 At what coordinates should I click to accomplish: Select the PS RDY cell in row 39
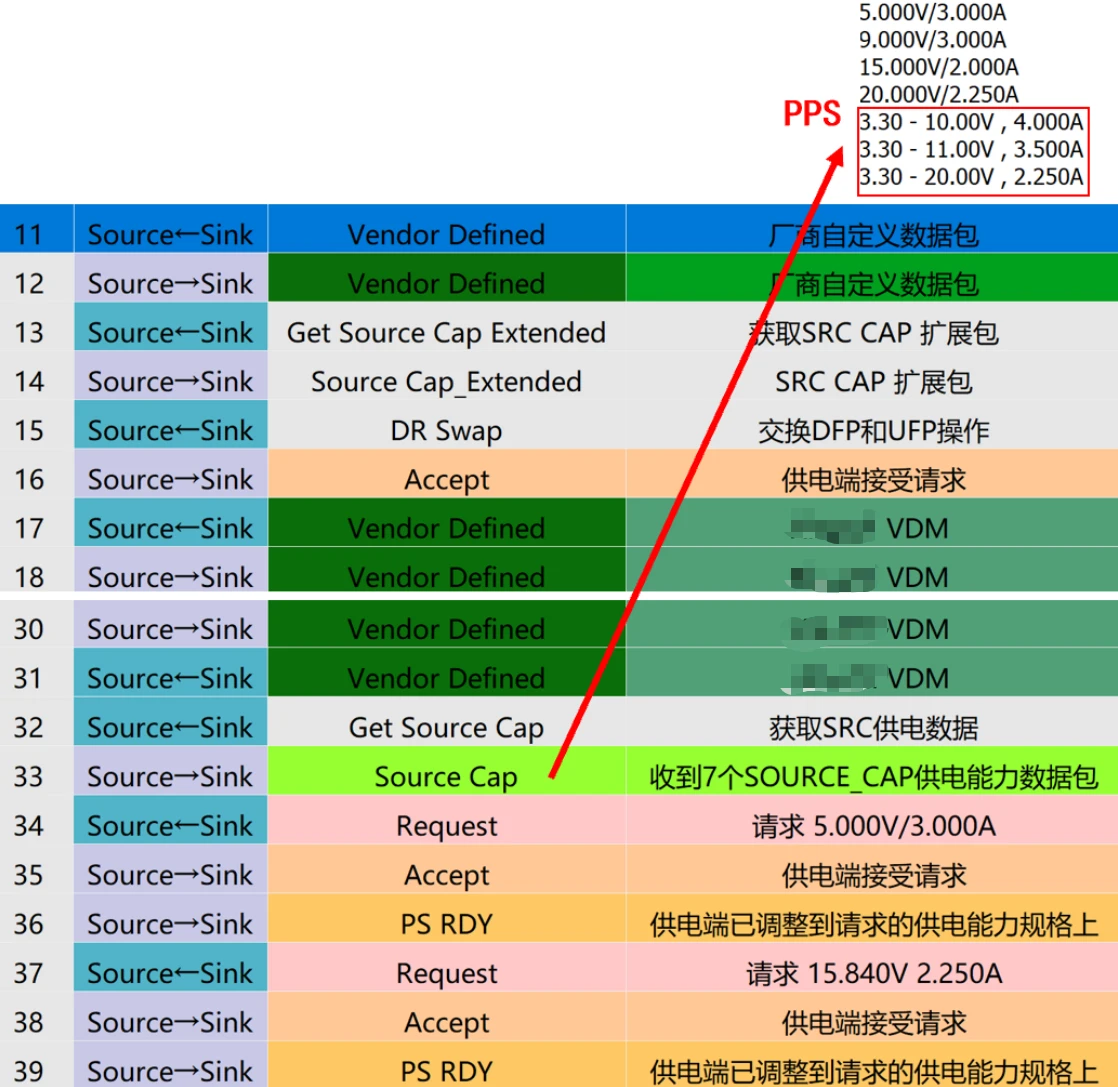tap(446, 1071)
